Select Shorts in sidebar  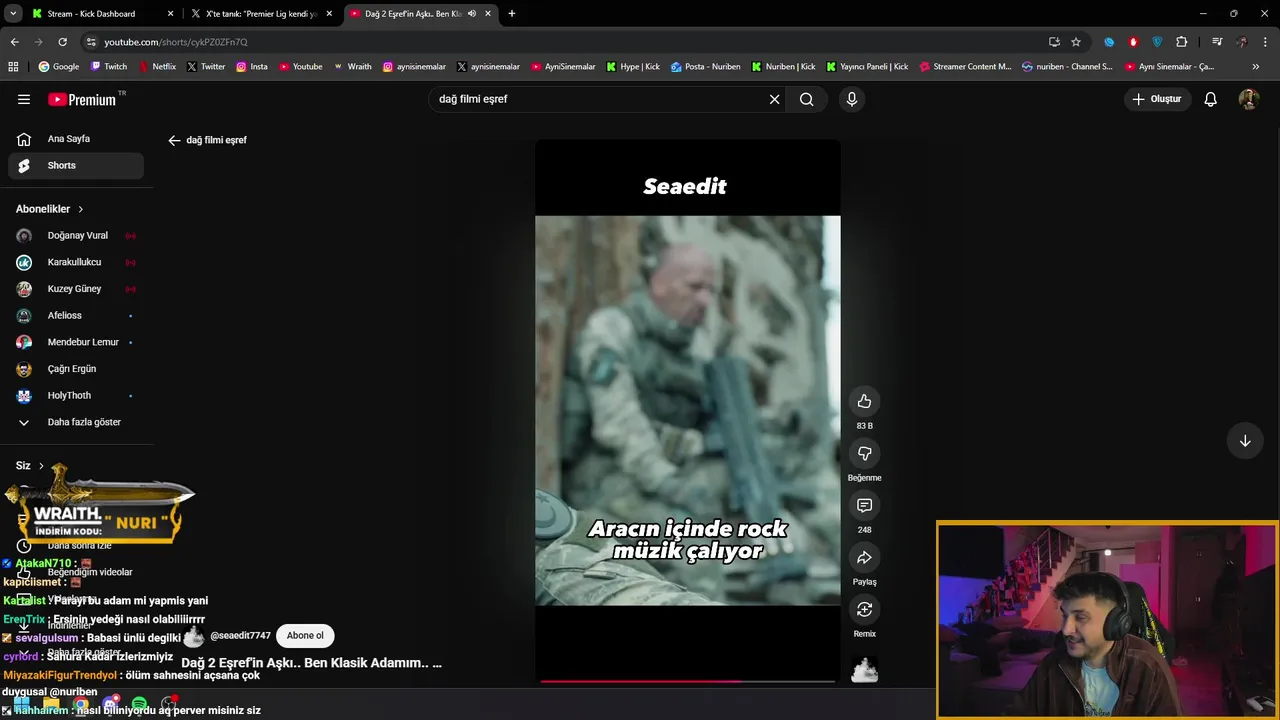click(76, 165)
